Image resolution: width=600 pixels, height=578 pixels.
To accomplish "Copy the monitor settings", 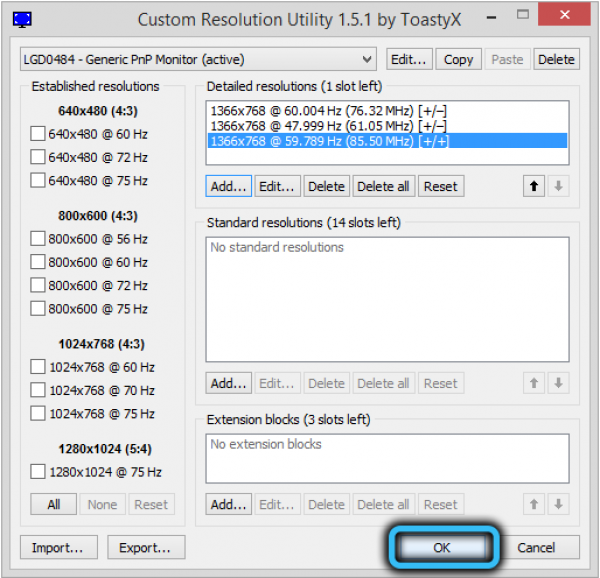I will click(x=458, y=59).
